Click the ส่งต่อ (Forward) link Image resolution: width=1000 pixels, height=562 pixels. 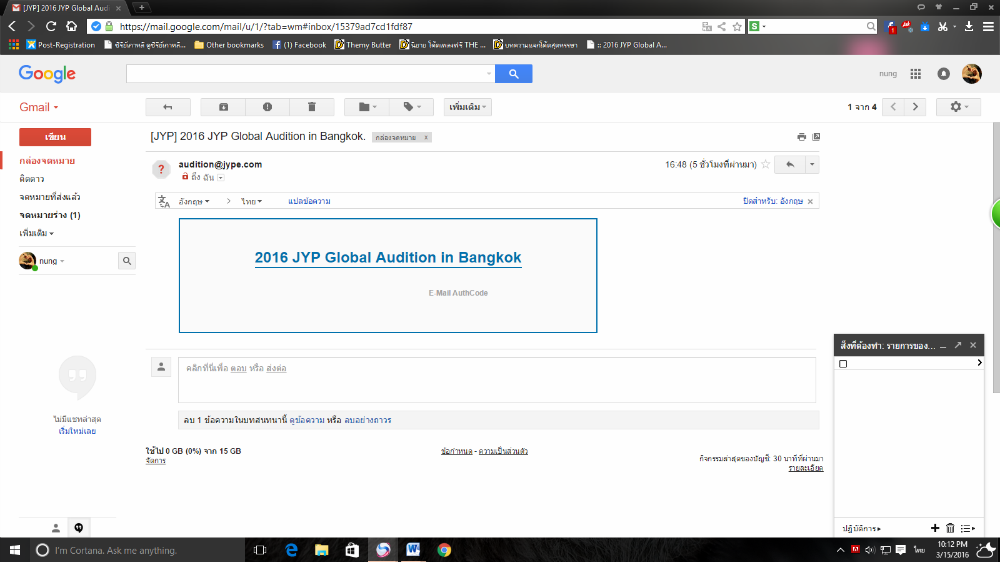(x=276, y=368)
